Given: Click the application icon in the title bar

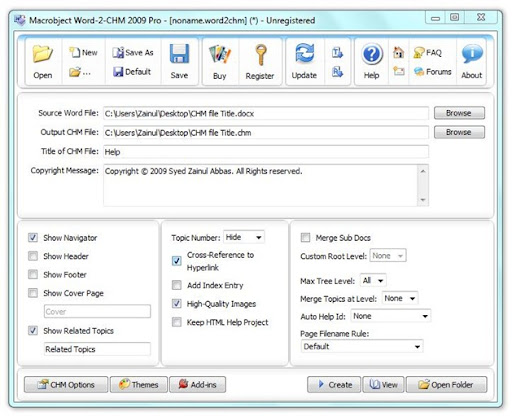Looking at the screenshot, I should pyautogui.click(x=20, y=20).
